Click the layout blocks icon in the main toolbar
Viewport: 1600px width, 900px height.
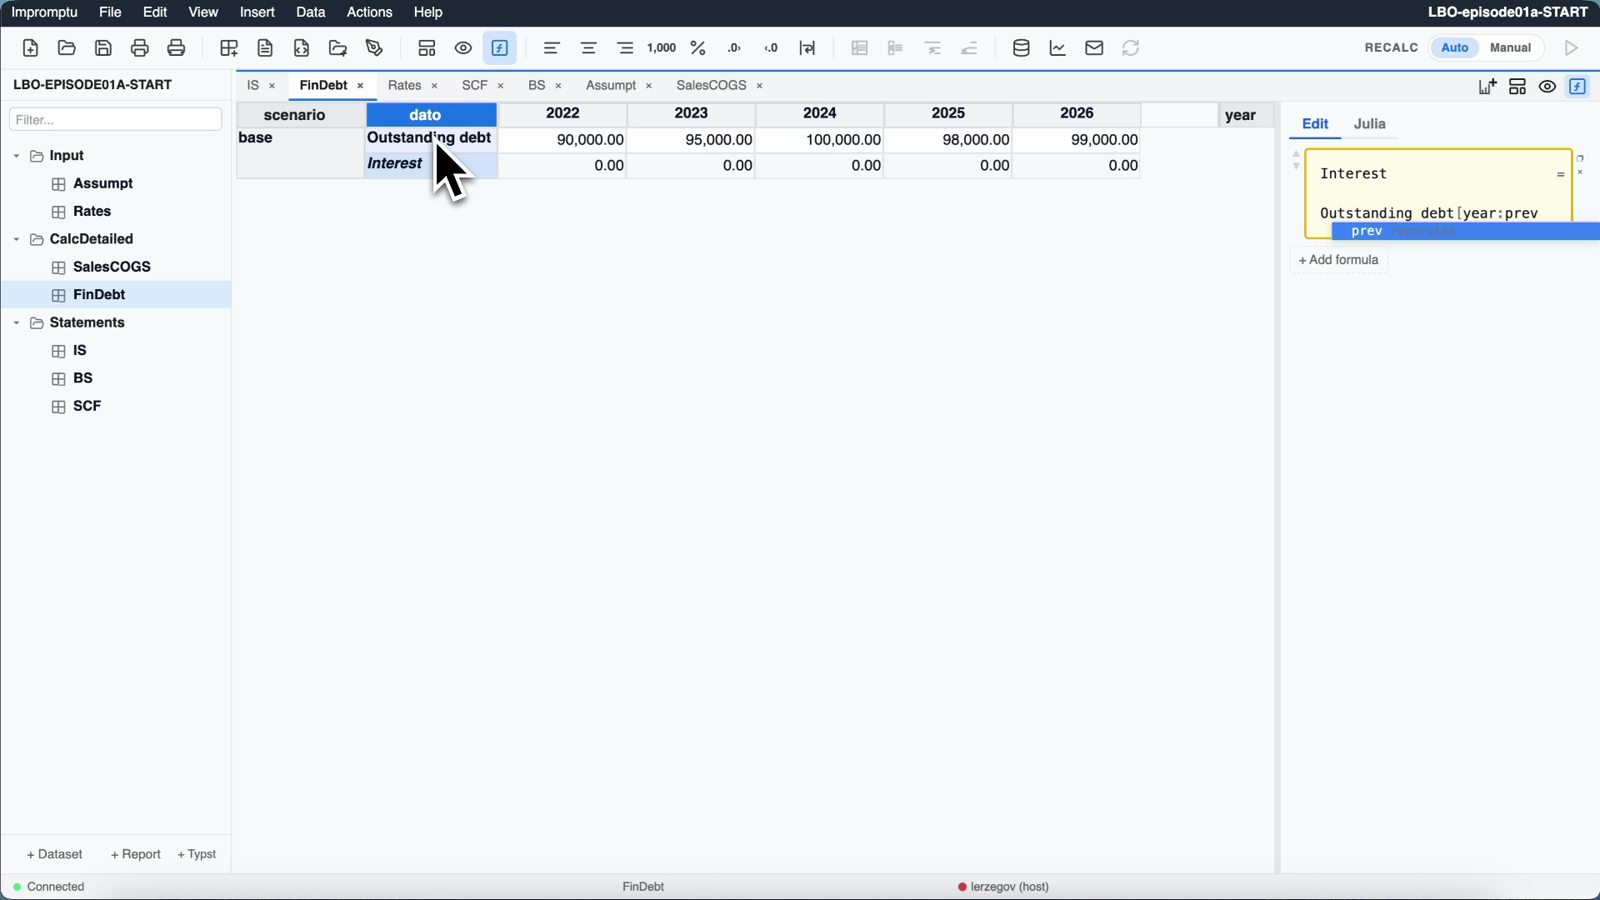(x=427, y=48)
